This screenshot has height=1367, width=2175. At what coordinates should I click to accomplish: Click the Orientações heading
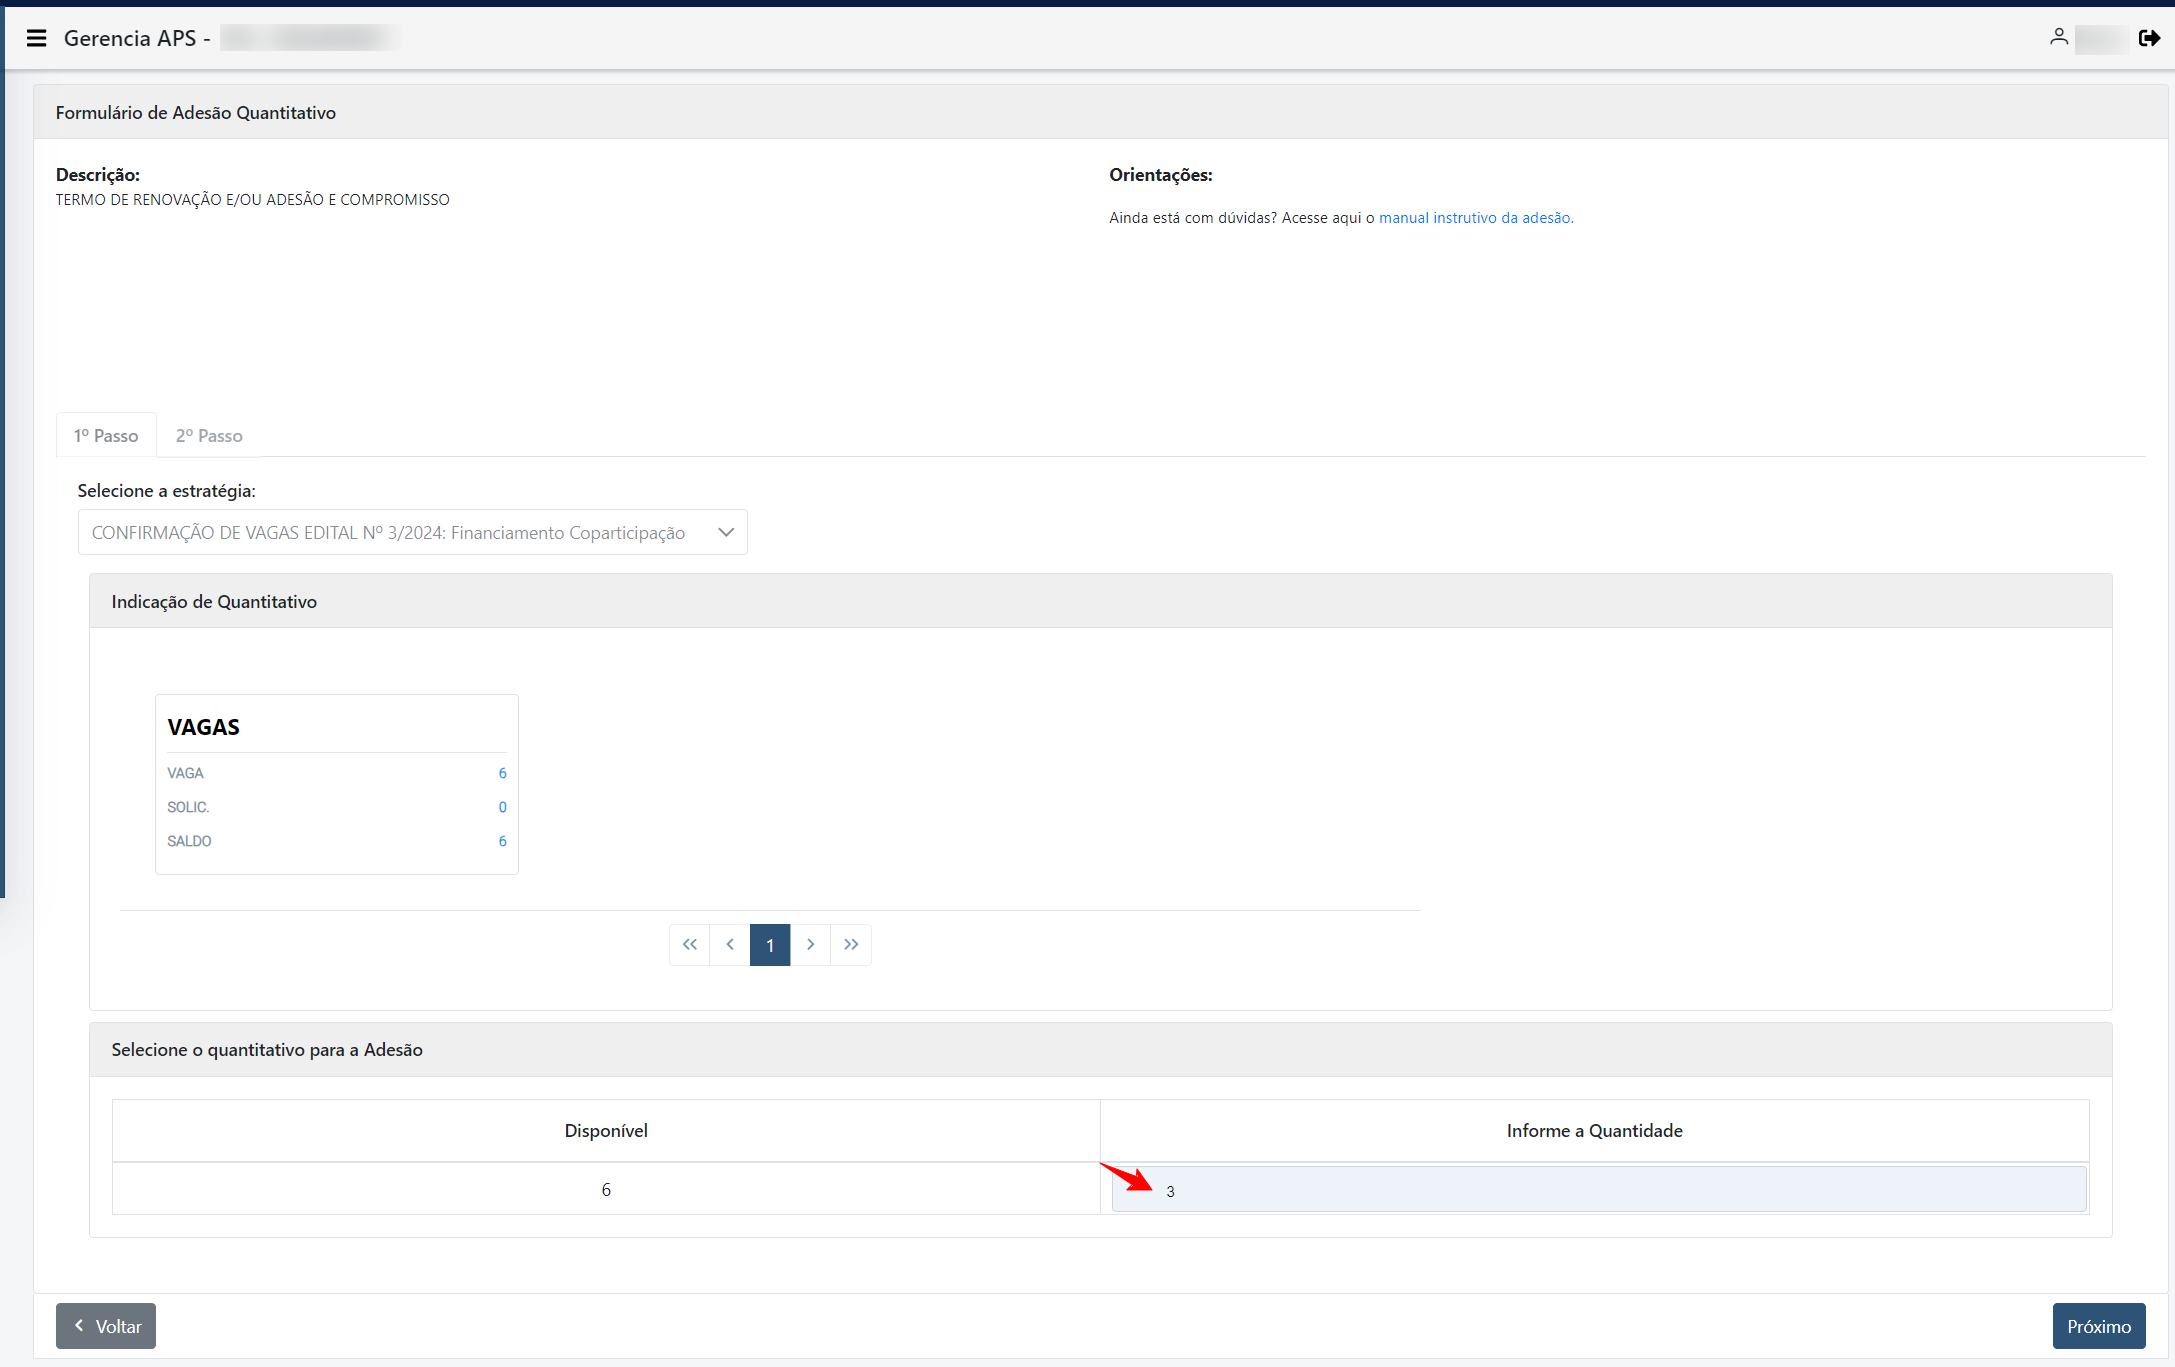point(1160,174)
